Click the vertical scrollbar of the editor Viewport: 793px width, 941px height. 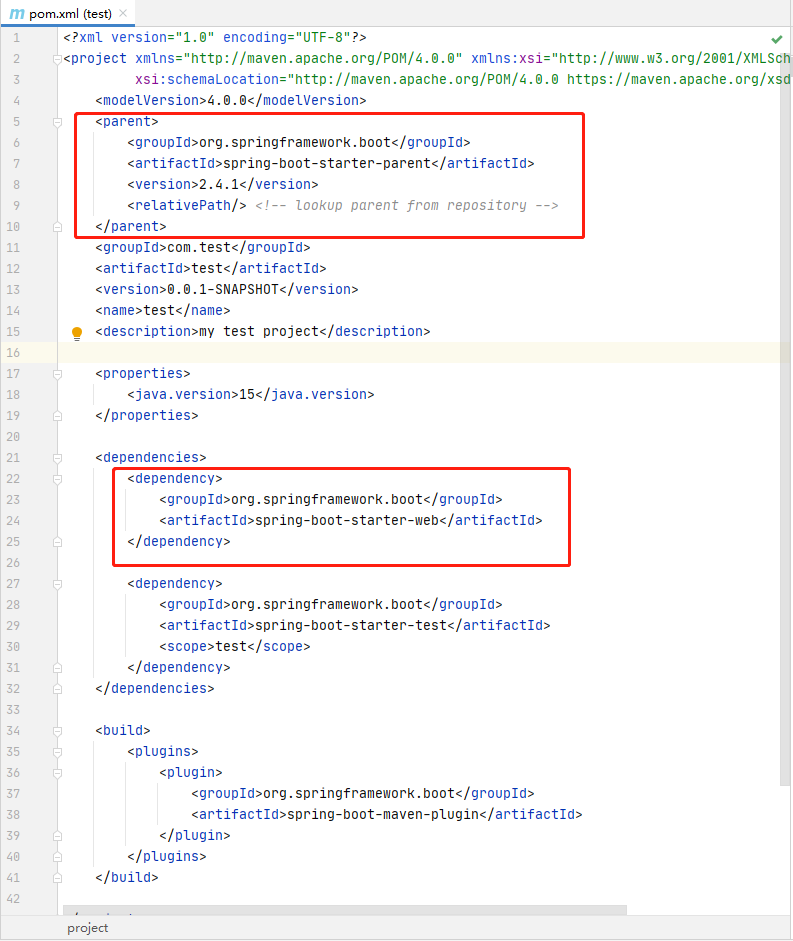click(785, 420)
